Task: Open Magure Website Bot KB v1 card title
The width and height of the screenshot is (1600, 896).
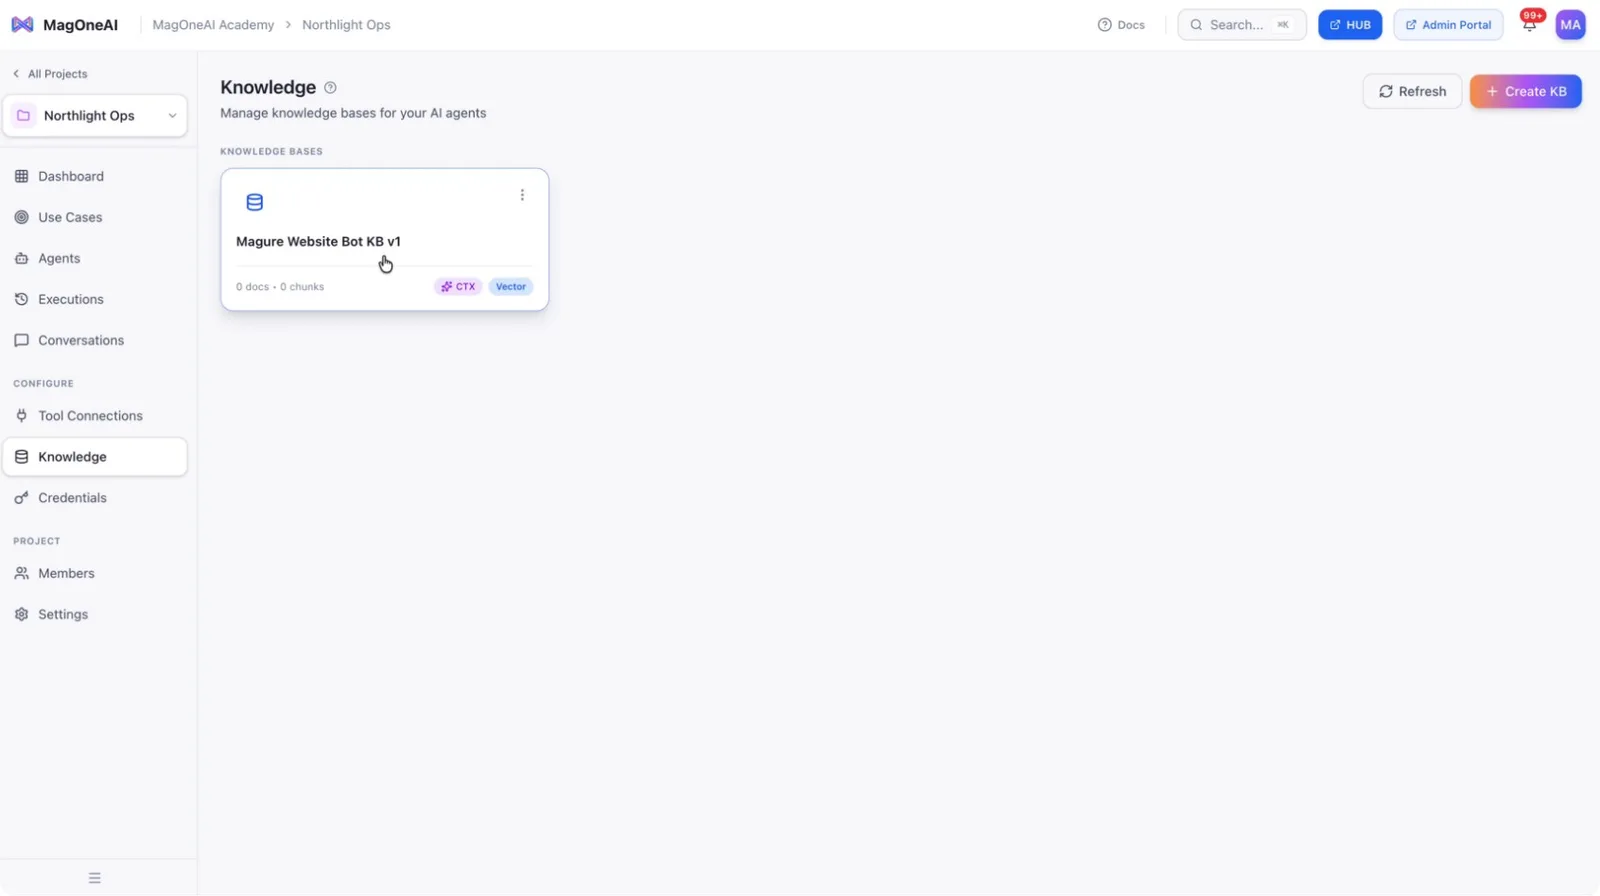Action: [318, 242]
